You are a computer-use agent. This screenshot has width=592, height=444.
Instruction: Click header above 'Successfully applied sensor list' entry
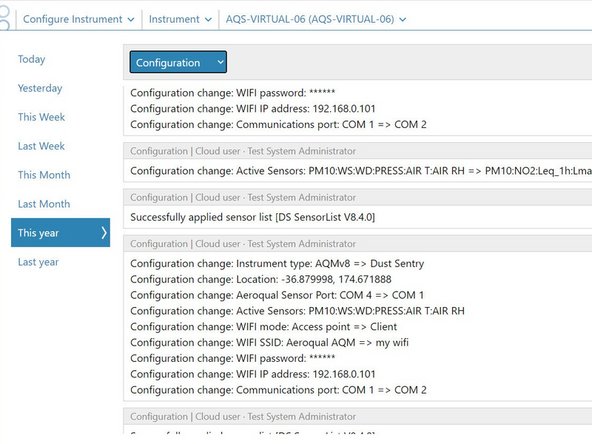click(358, 197)
